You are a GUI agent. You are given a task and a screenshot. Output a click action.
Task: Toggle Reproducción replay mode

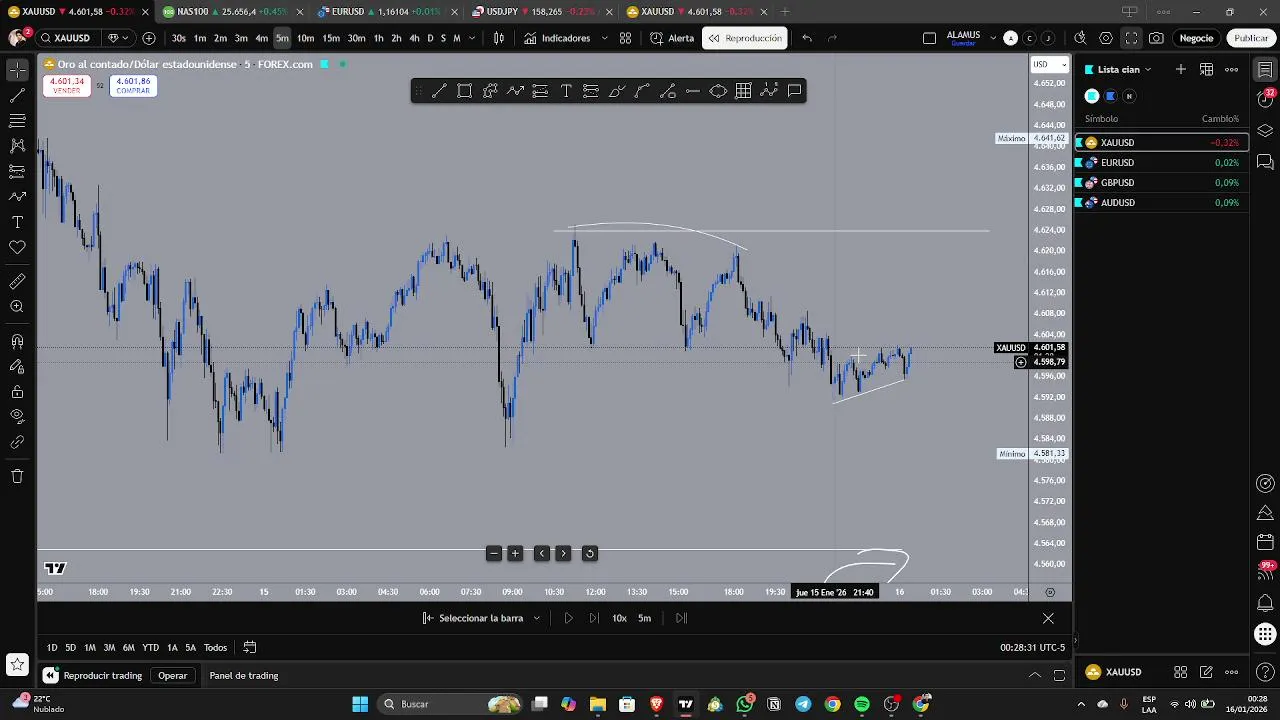click(745, 38)
